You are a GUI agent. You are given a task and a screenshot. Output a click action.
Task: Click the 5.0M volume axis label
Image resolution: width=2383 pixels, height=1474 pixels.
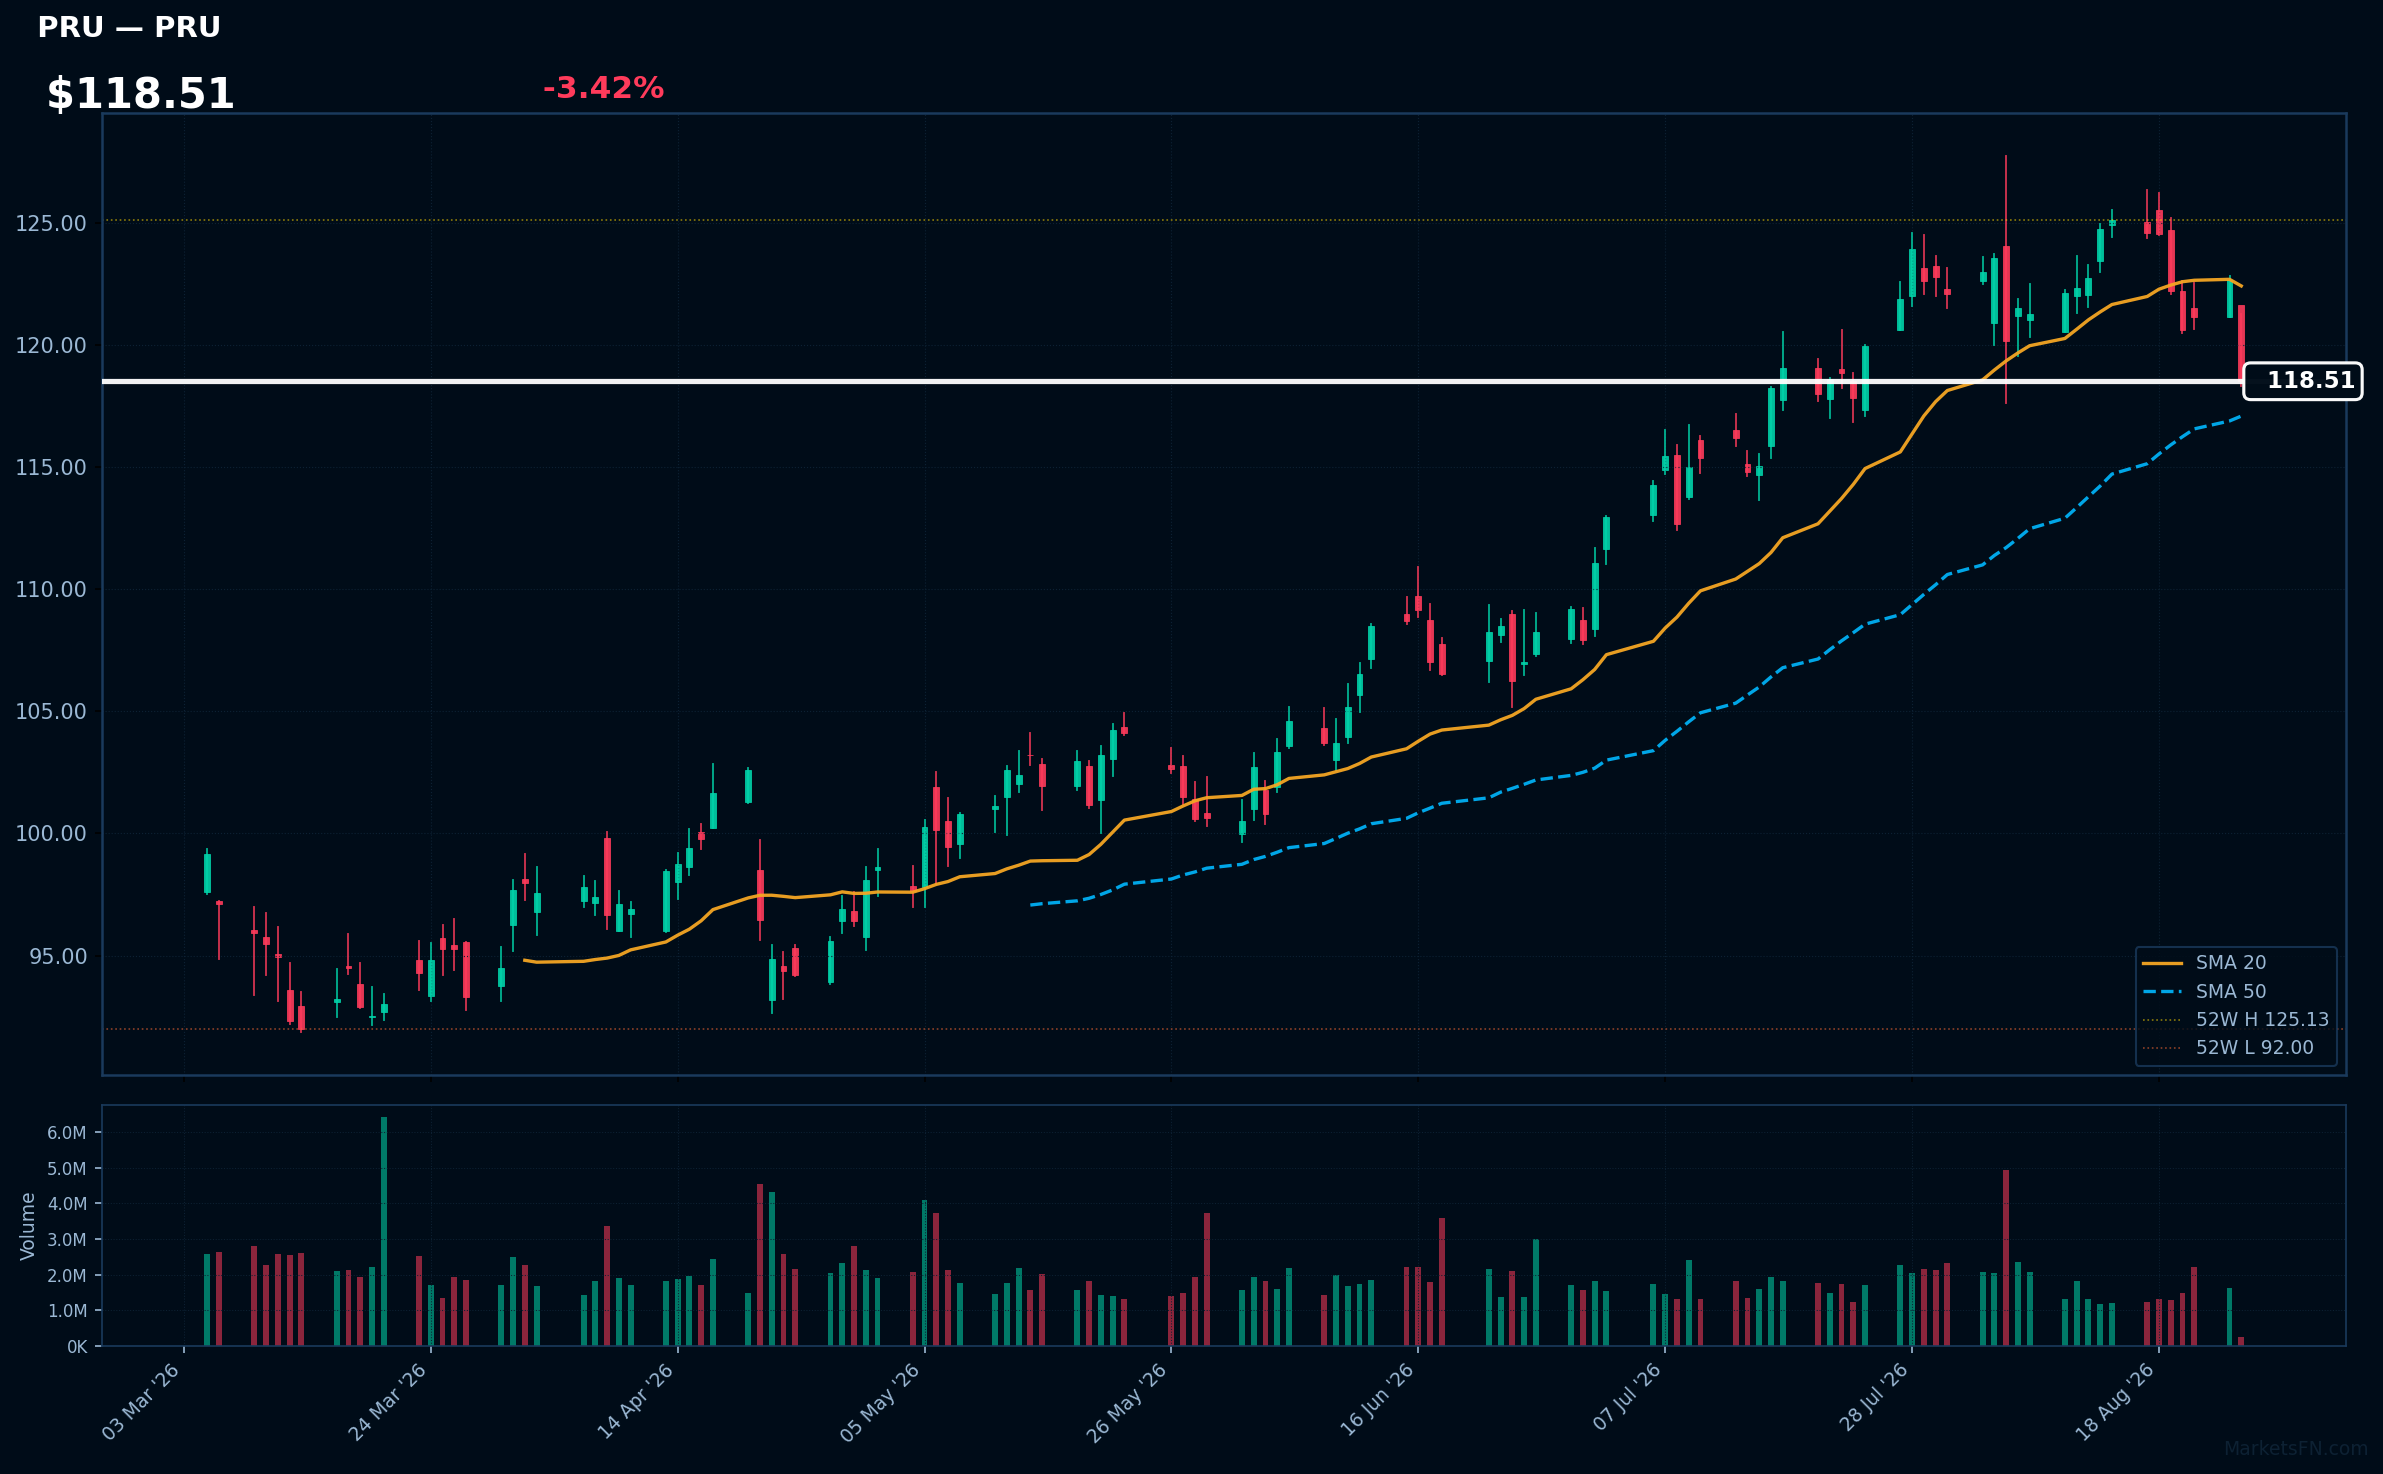[x=67, y=1169]
